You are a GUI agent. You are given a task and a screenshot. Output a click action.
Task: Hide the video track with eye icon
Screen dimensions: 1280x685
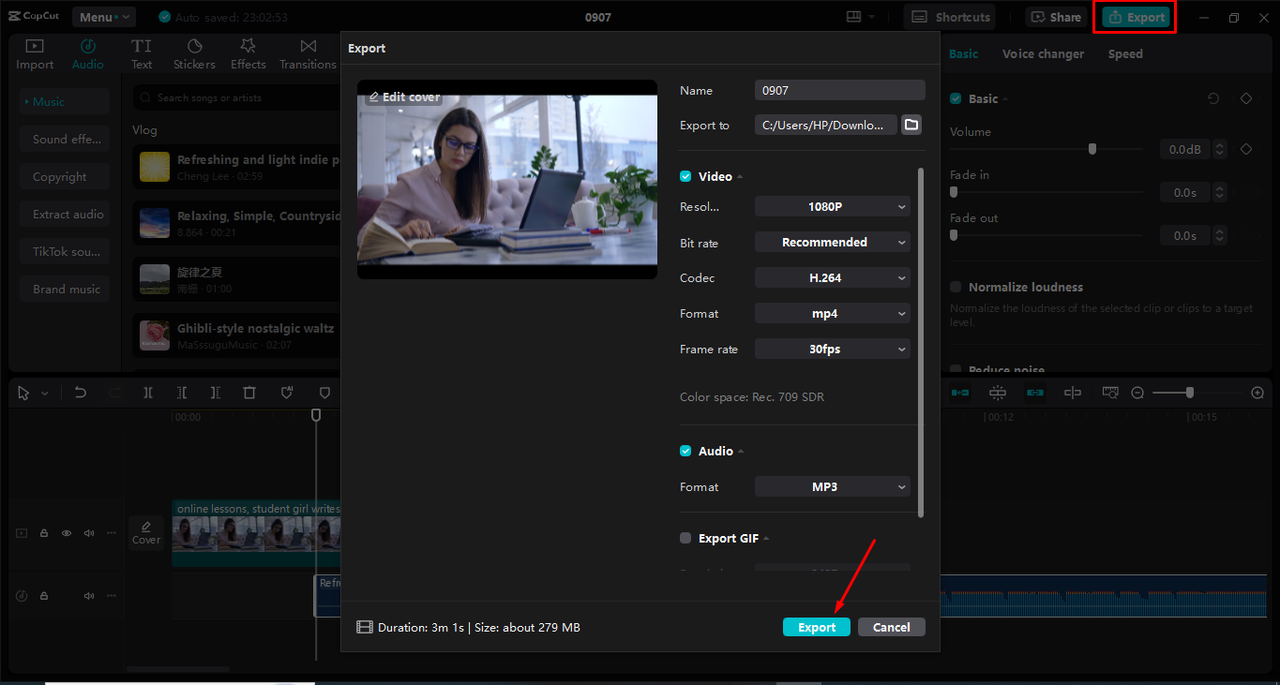[67, 533]
